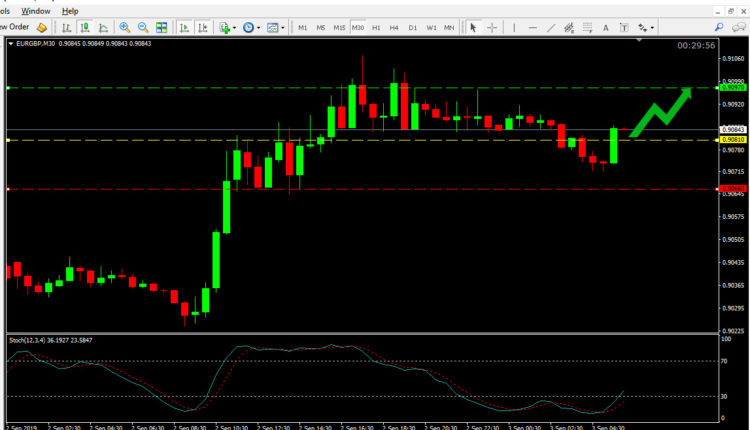This screenshot has width=750, height=430.
Task: Switch chart to bar chart style
Action: coord(66,28)
